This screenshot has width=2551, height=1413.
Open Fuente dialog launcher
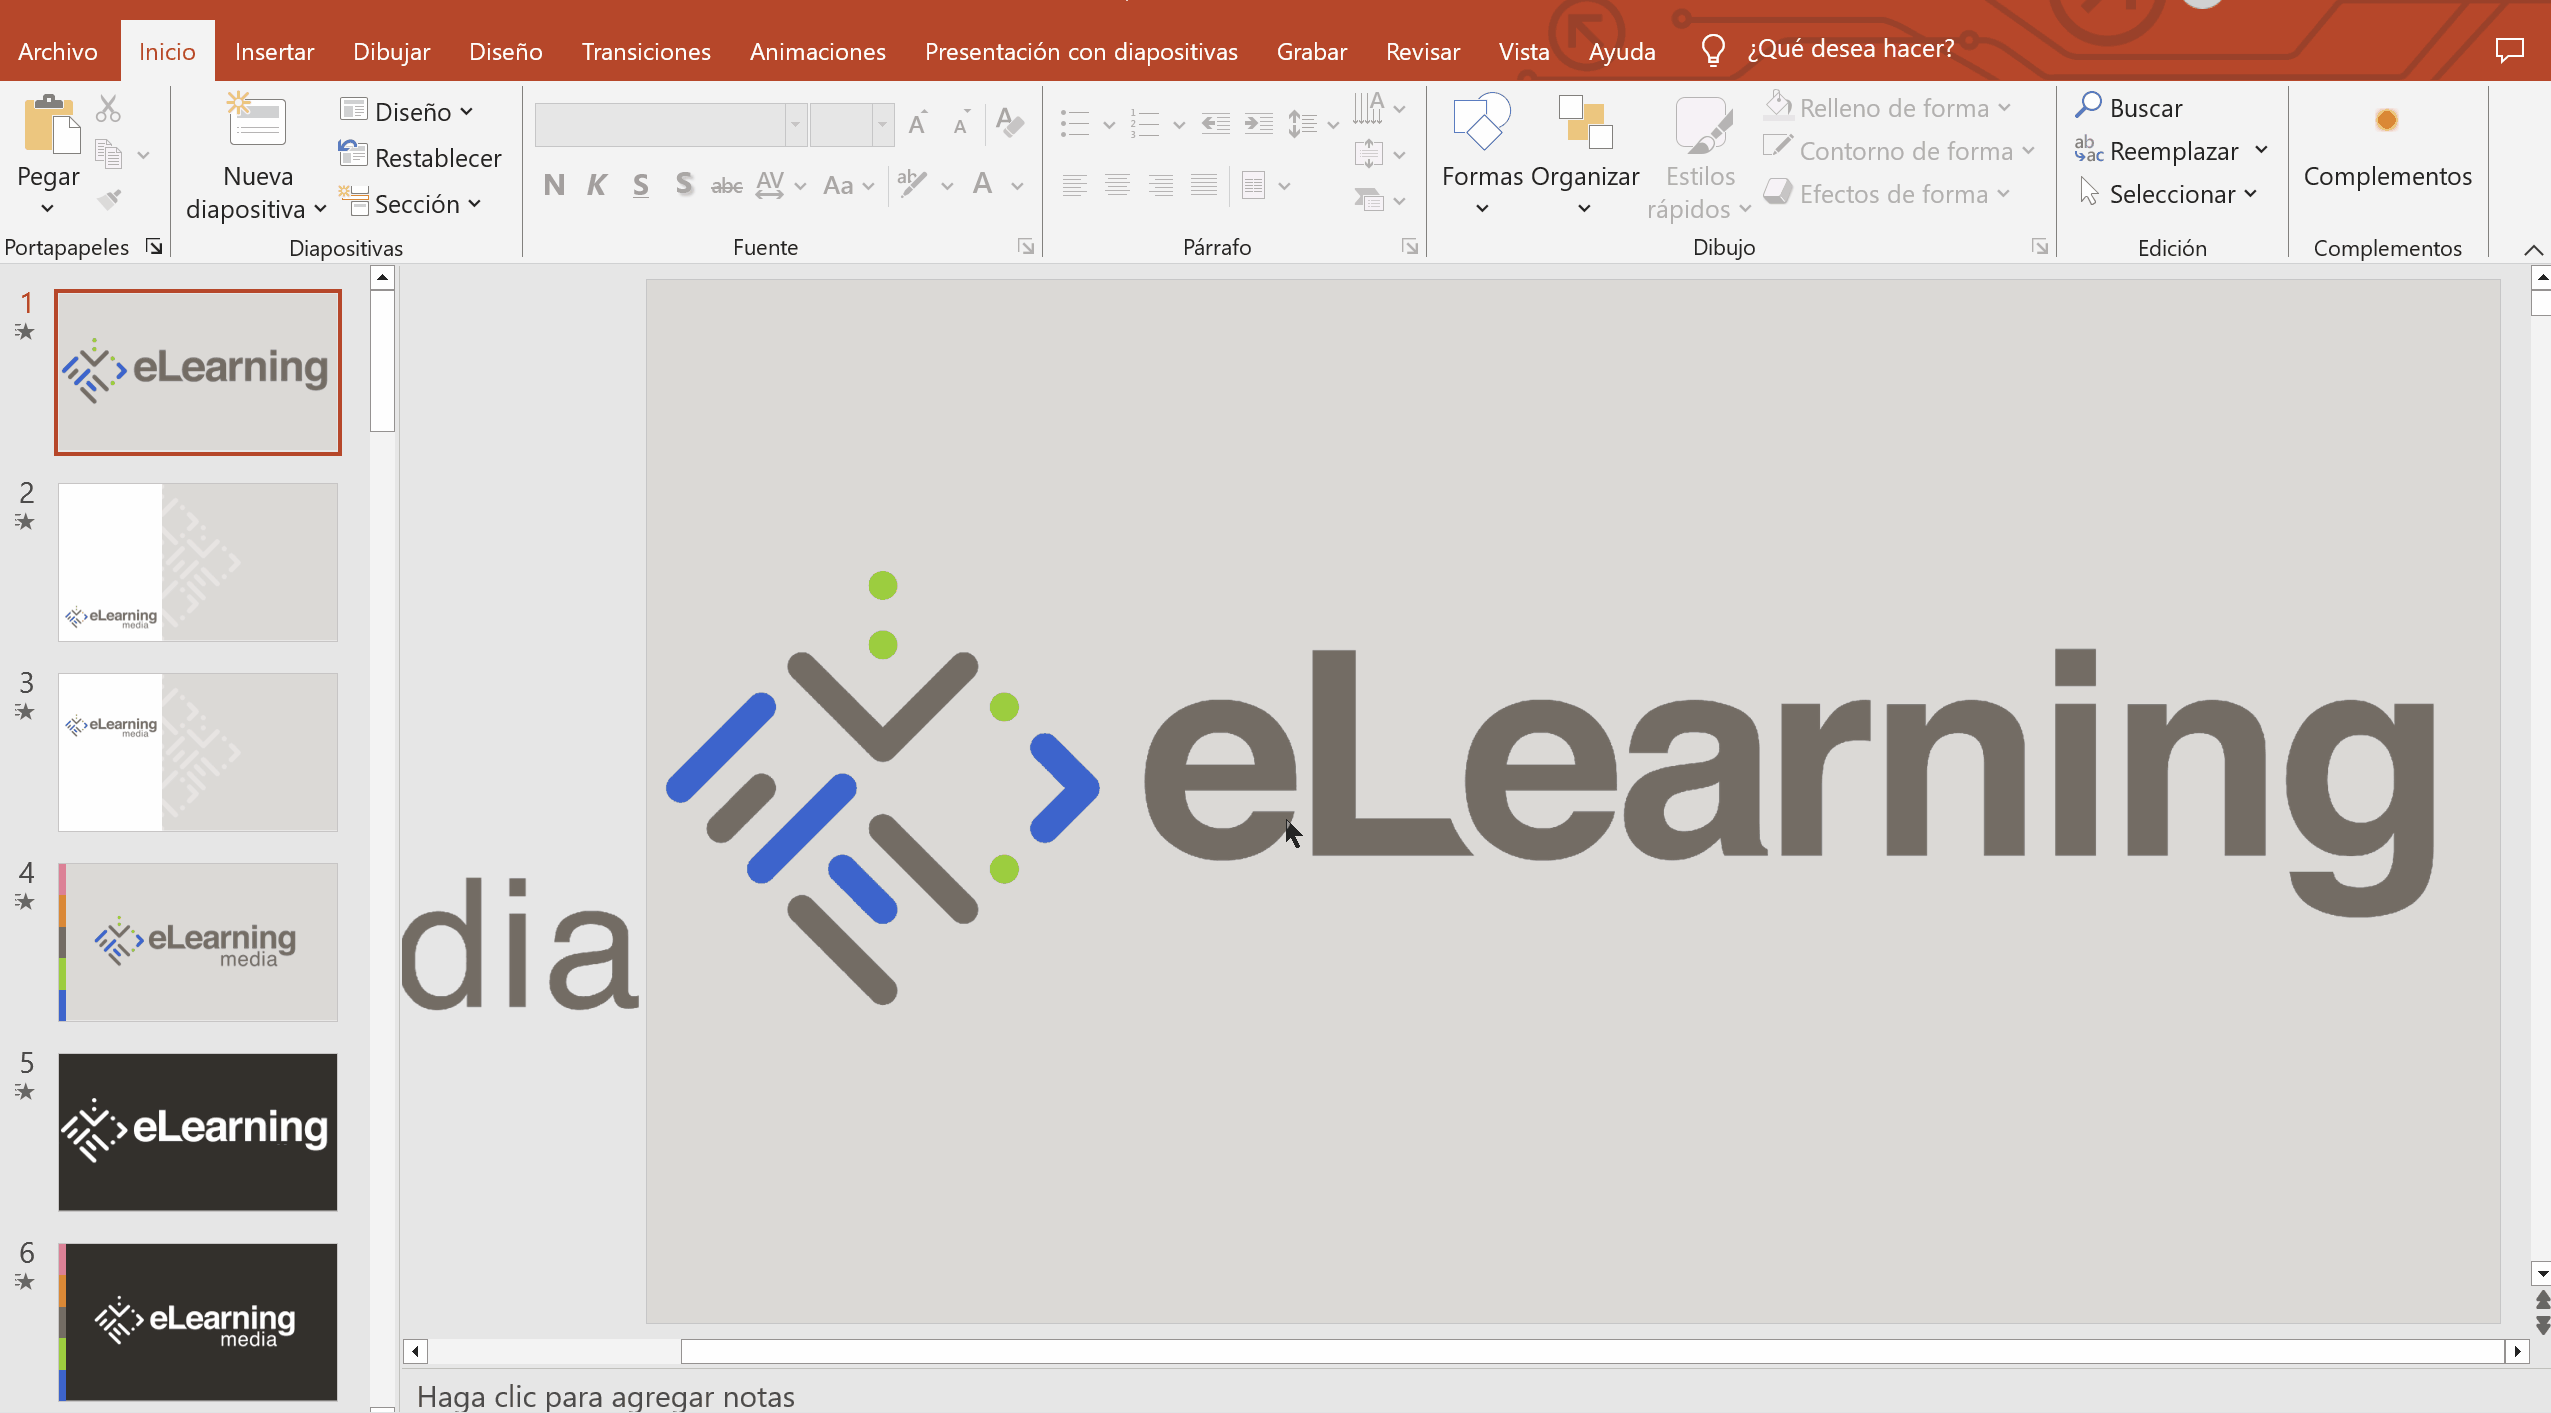1026,246
